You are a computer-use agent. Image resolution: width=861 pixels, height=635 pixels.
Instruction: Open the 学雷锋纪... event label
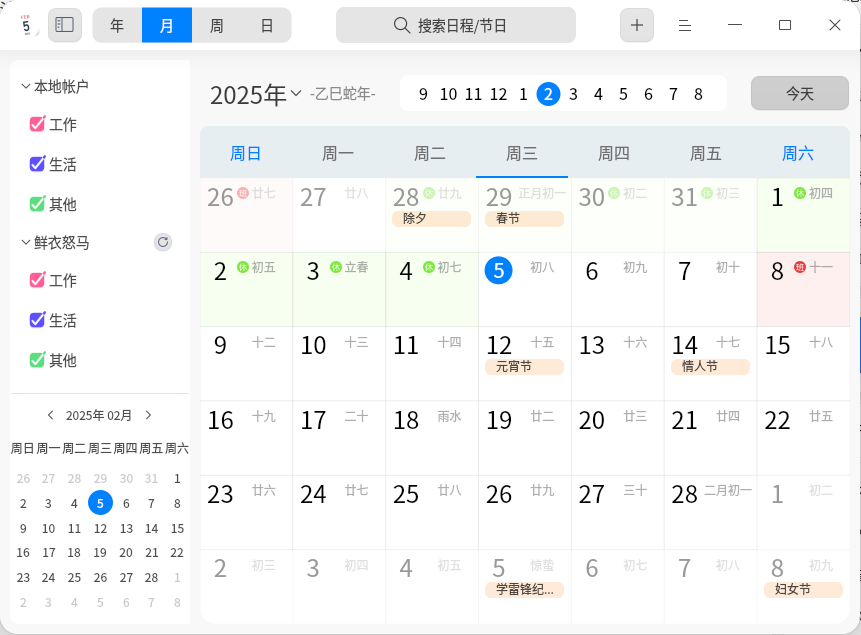(x=524, y=589)
